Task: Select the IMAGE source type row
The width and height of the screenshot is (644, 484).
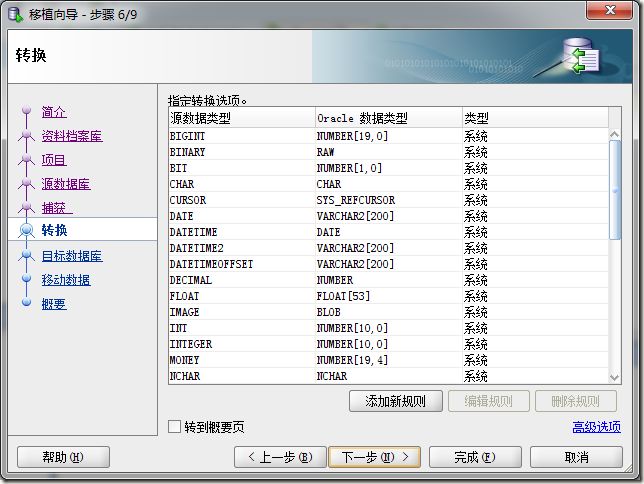Action: [389, 312]
